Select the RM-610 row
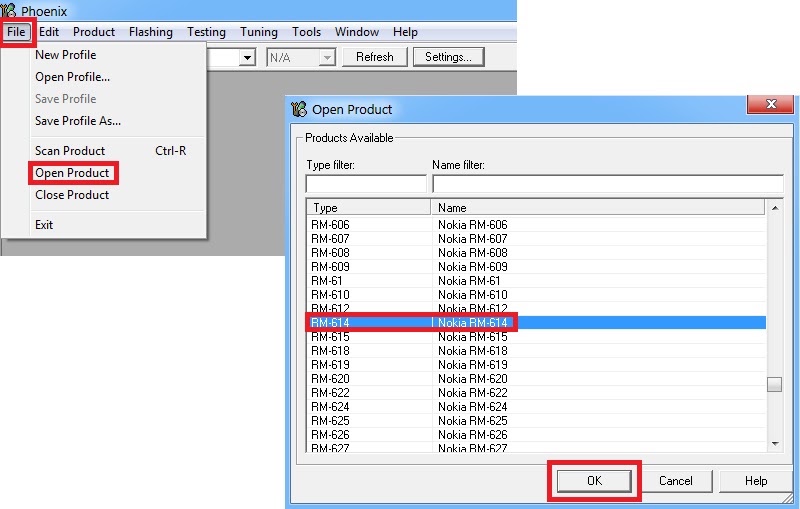Screen dimensions: 800x509 point(536,295)
